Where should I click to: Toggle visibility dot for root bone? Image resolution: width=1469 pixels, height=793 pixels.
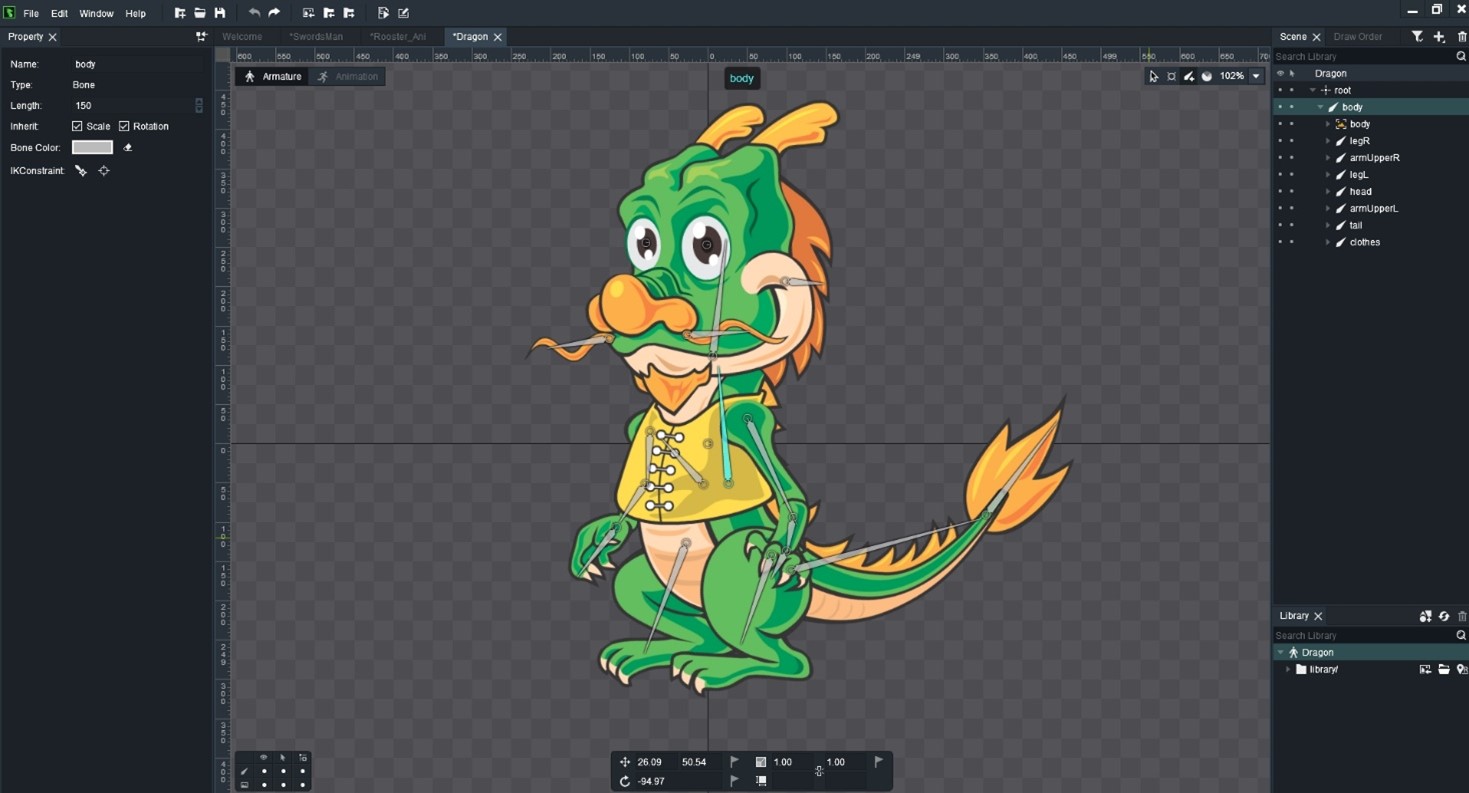point(1280,90)
